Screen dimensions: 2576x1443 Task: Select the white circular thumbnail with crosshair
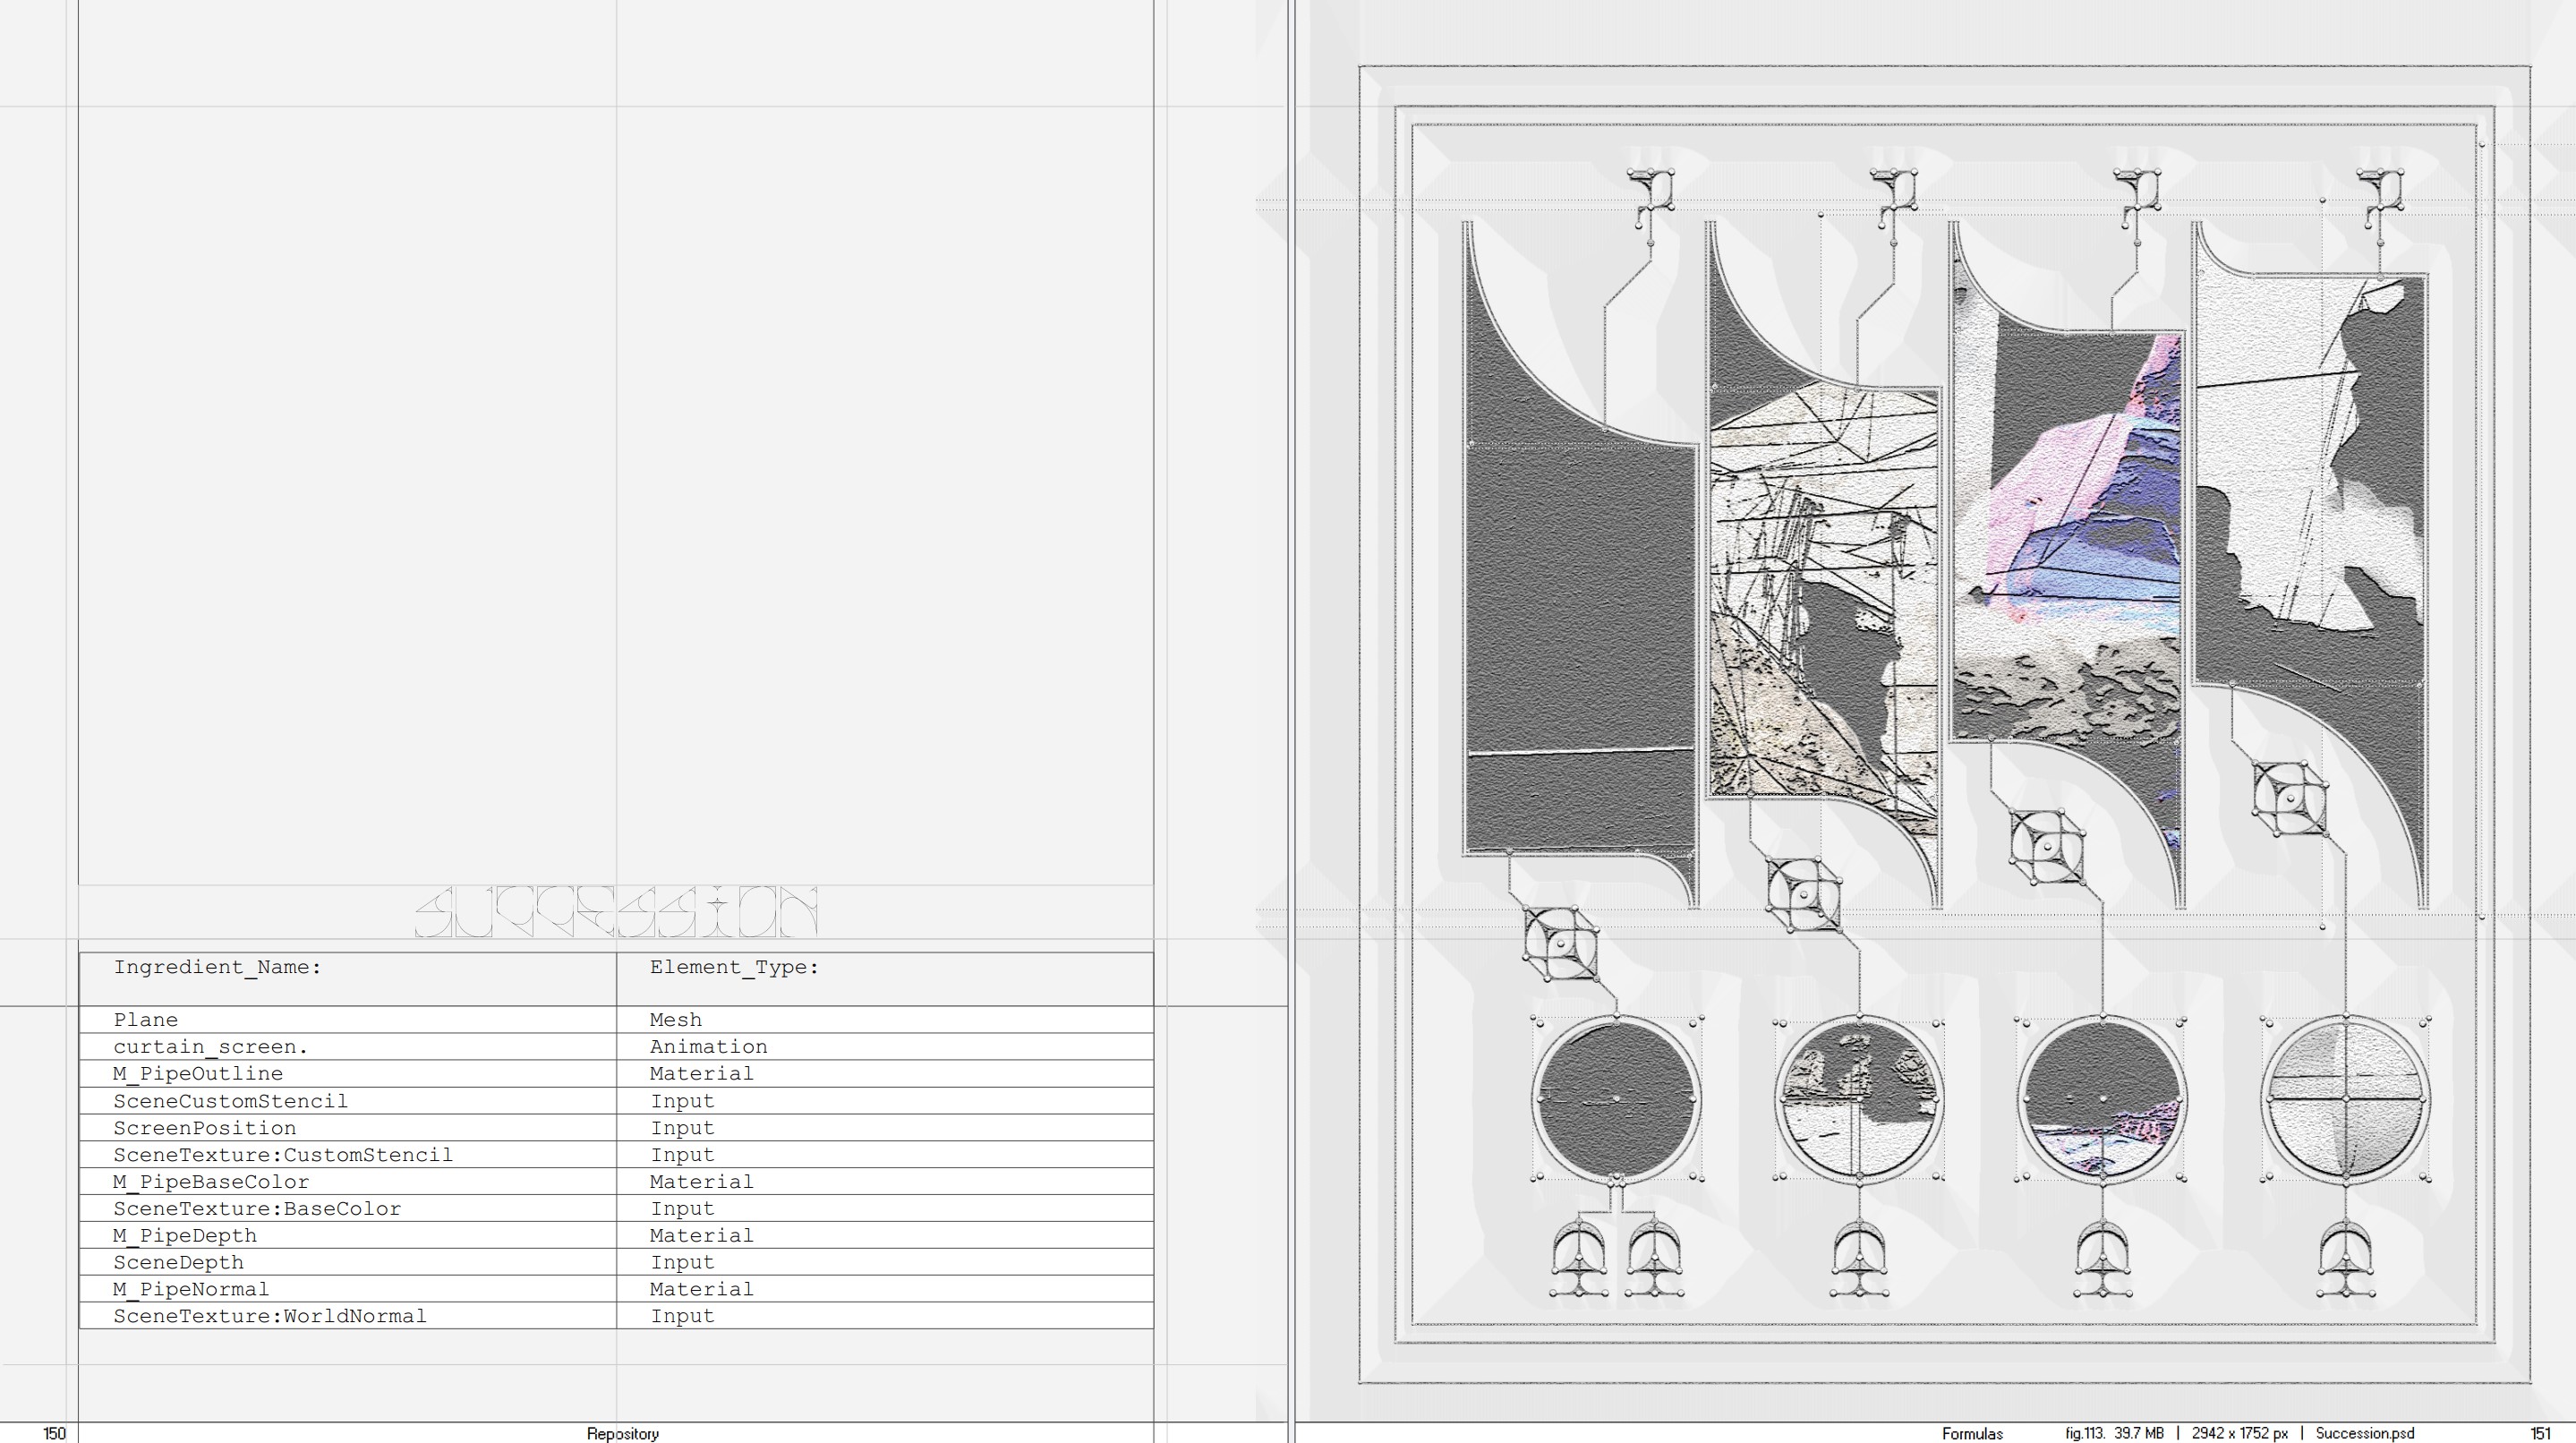pos(2345,1099)
